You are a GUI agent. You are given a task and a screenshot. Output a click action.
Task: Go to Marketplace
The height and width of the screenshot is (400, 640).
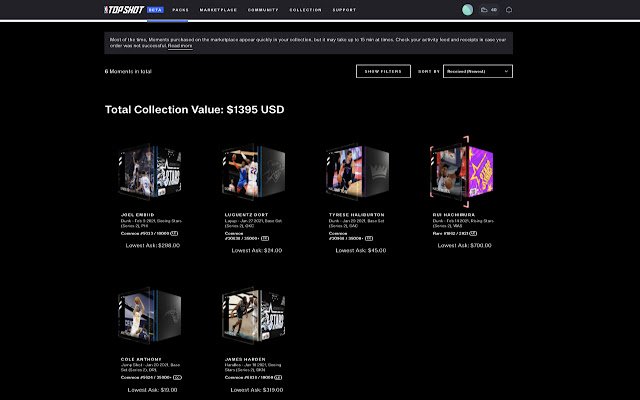click(218, 10)
